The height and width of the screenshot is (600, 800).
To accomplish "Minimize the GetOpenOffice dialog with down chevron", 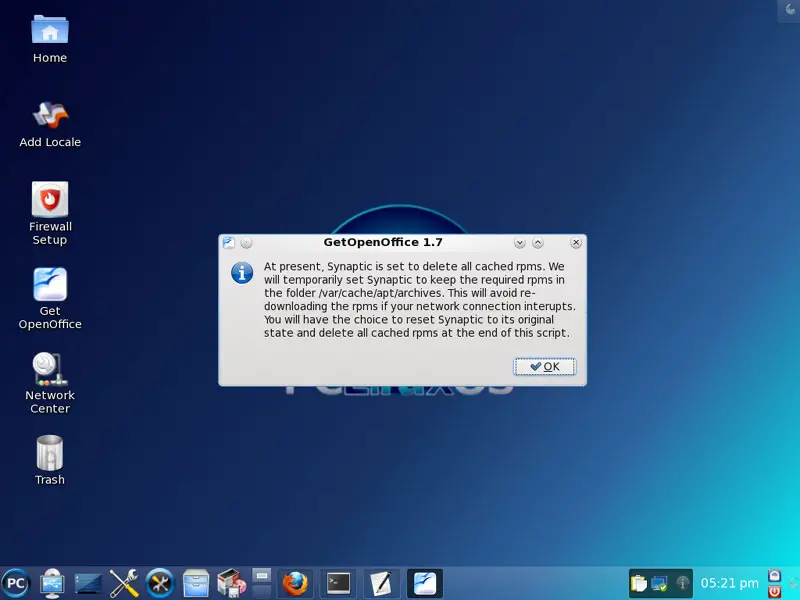I will click(x=519, y=243).
